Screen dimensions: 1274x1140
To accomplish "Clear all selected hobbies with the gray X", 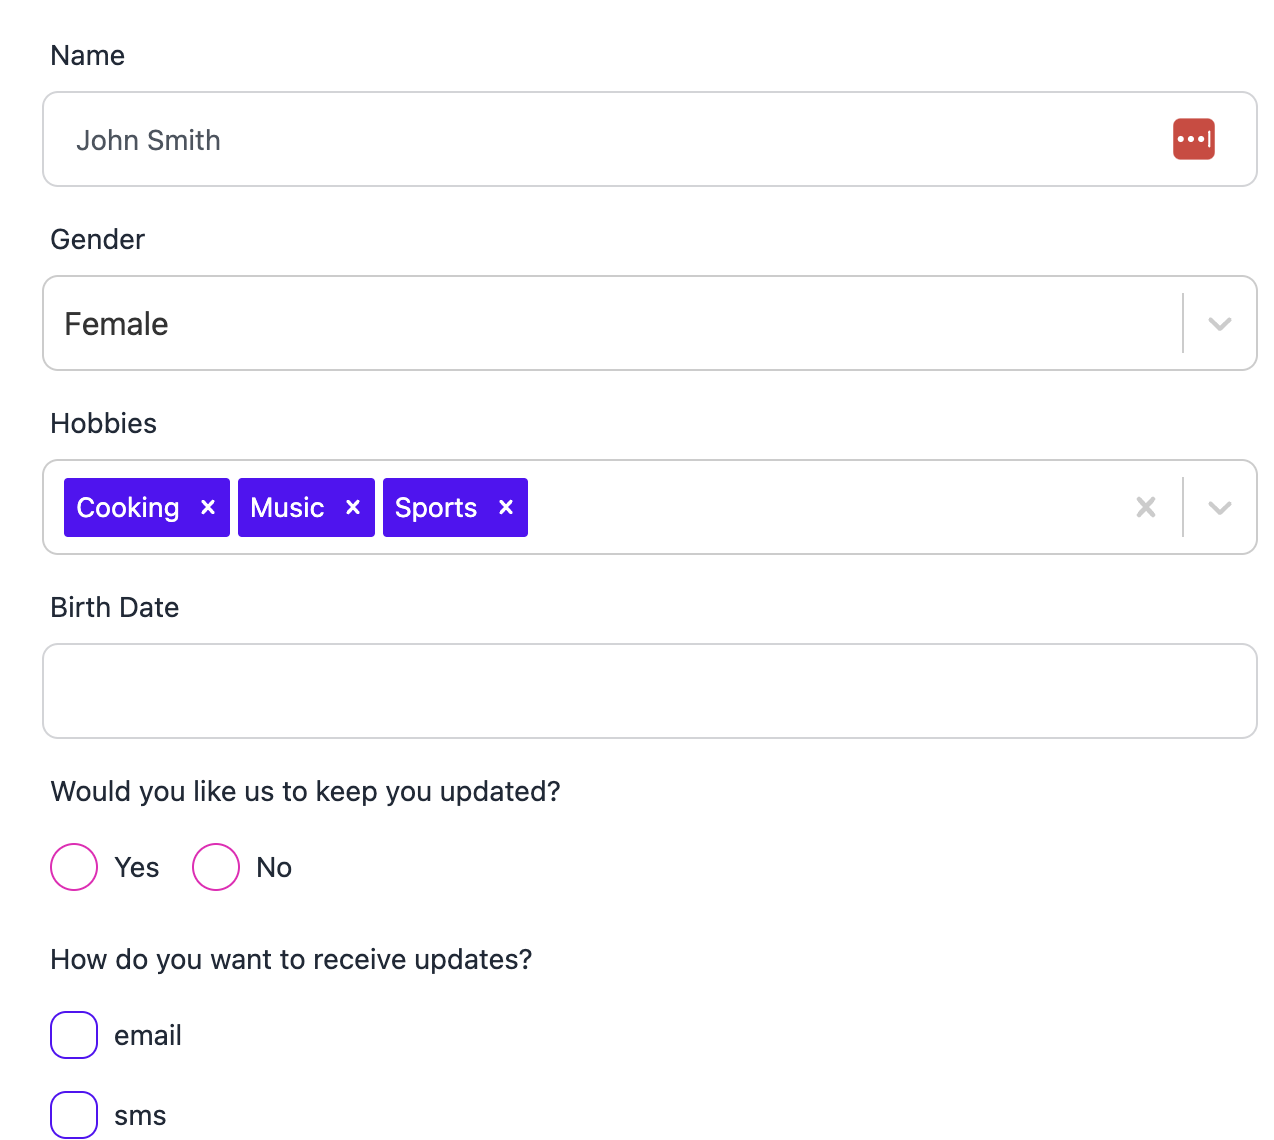I will pos(1146,507).
